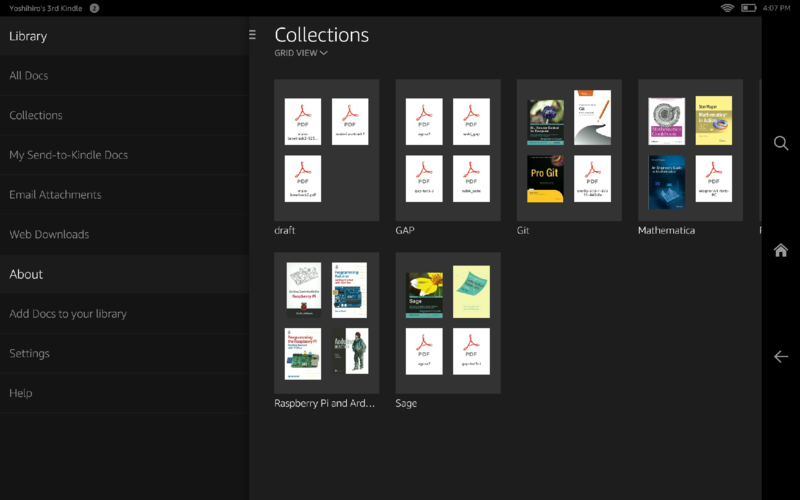This screenshot has height=500, width=800.
Task: Go to the Home screen icon
Action: (x=781, y=250)
